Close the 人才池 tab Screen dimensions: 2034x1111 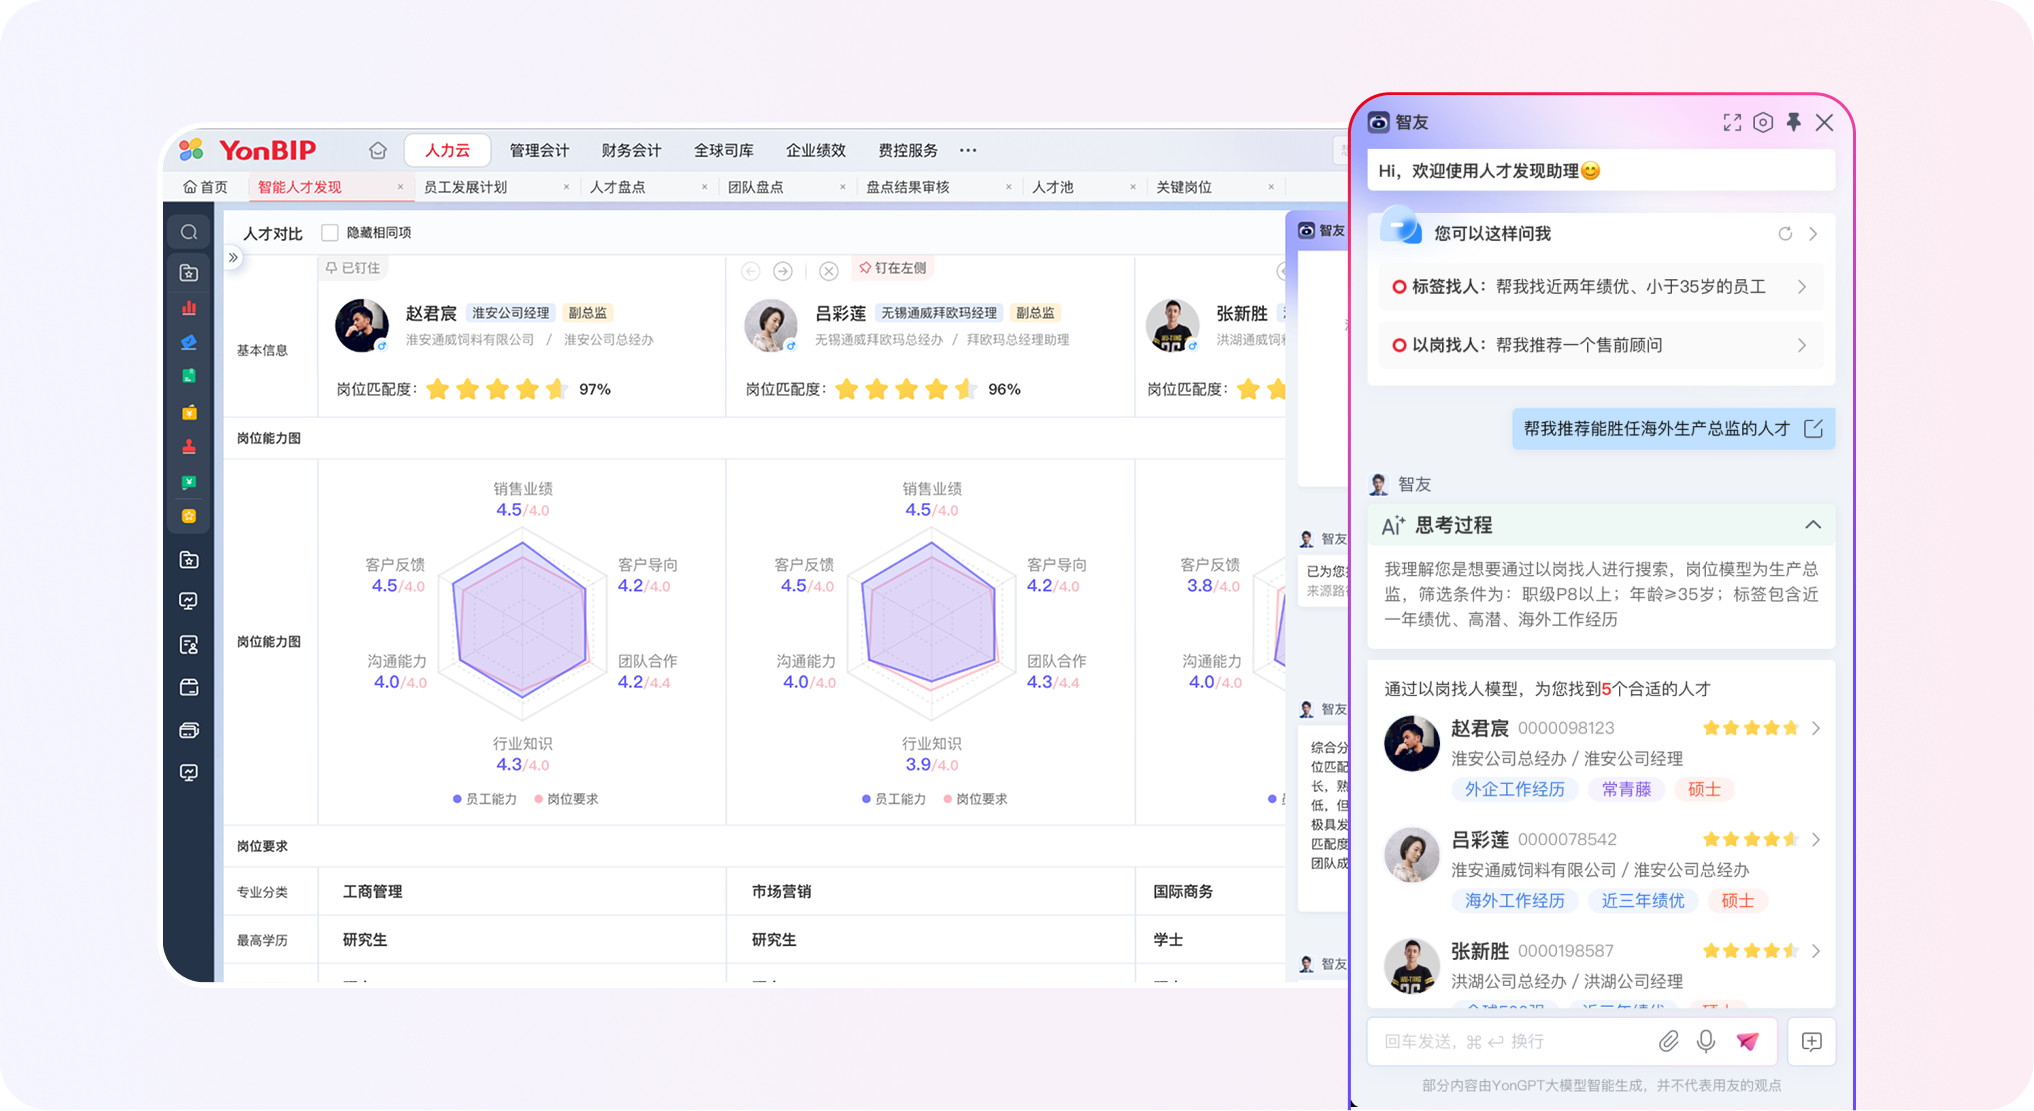[1132, 187]
